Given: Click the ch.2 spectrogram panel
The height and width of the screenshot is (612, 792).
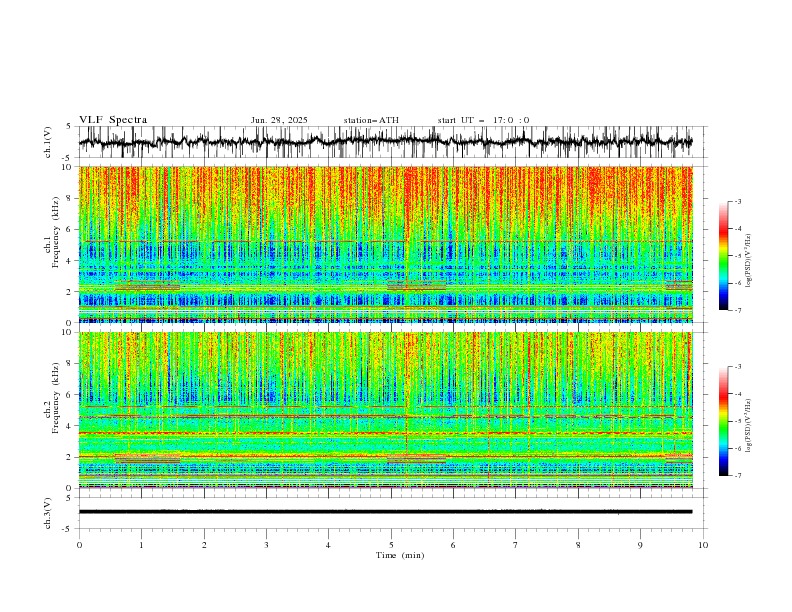Looking at the screenshot, I should pos(385,410).
